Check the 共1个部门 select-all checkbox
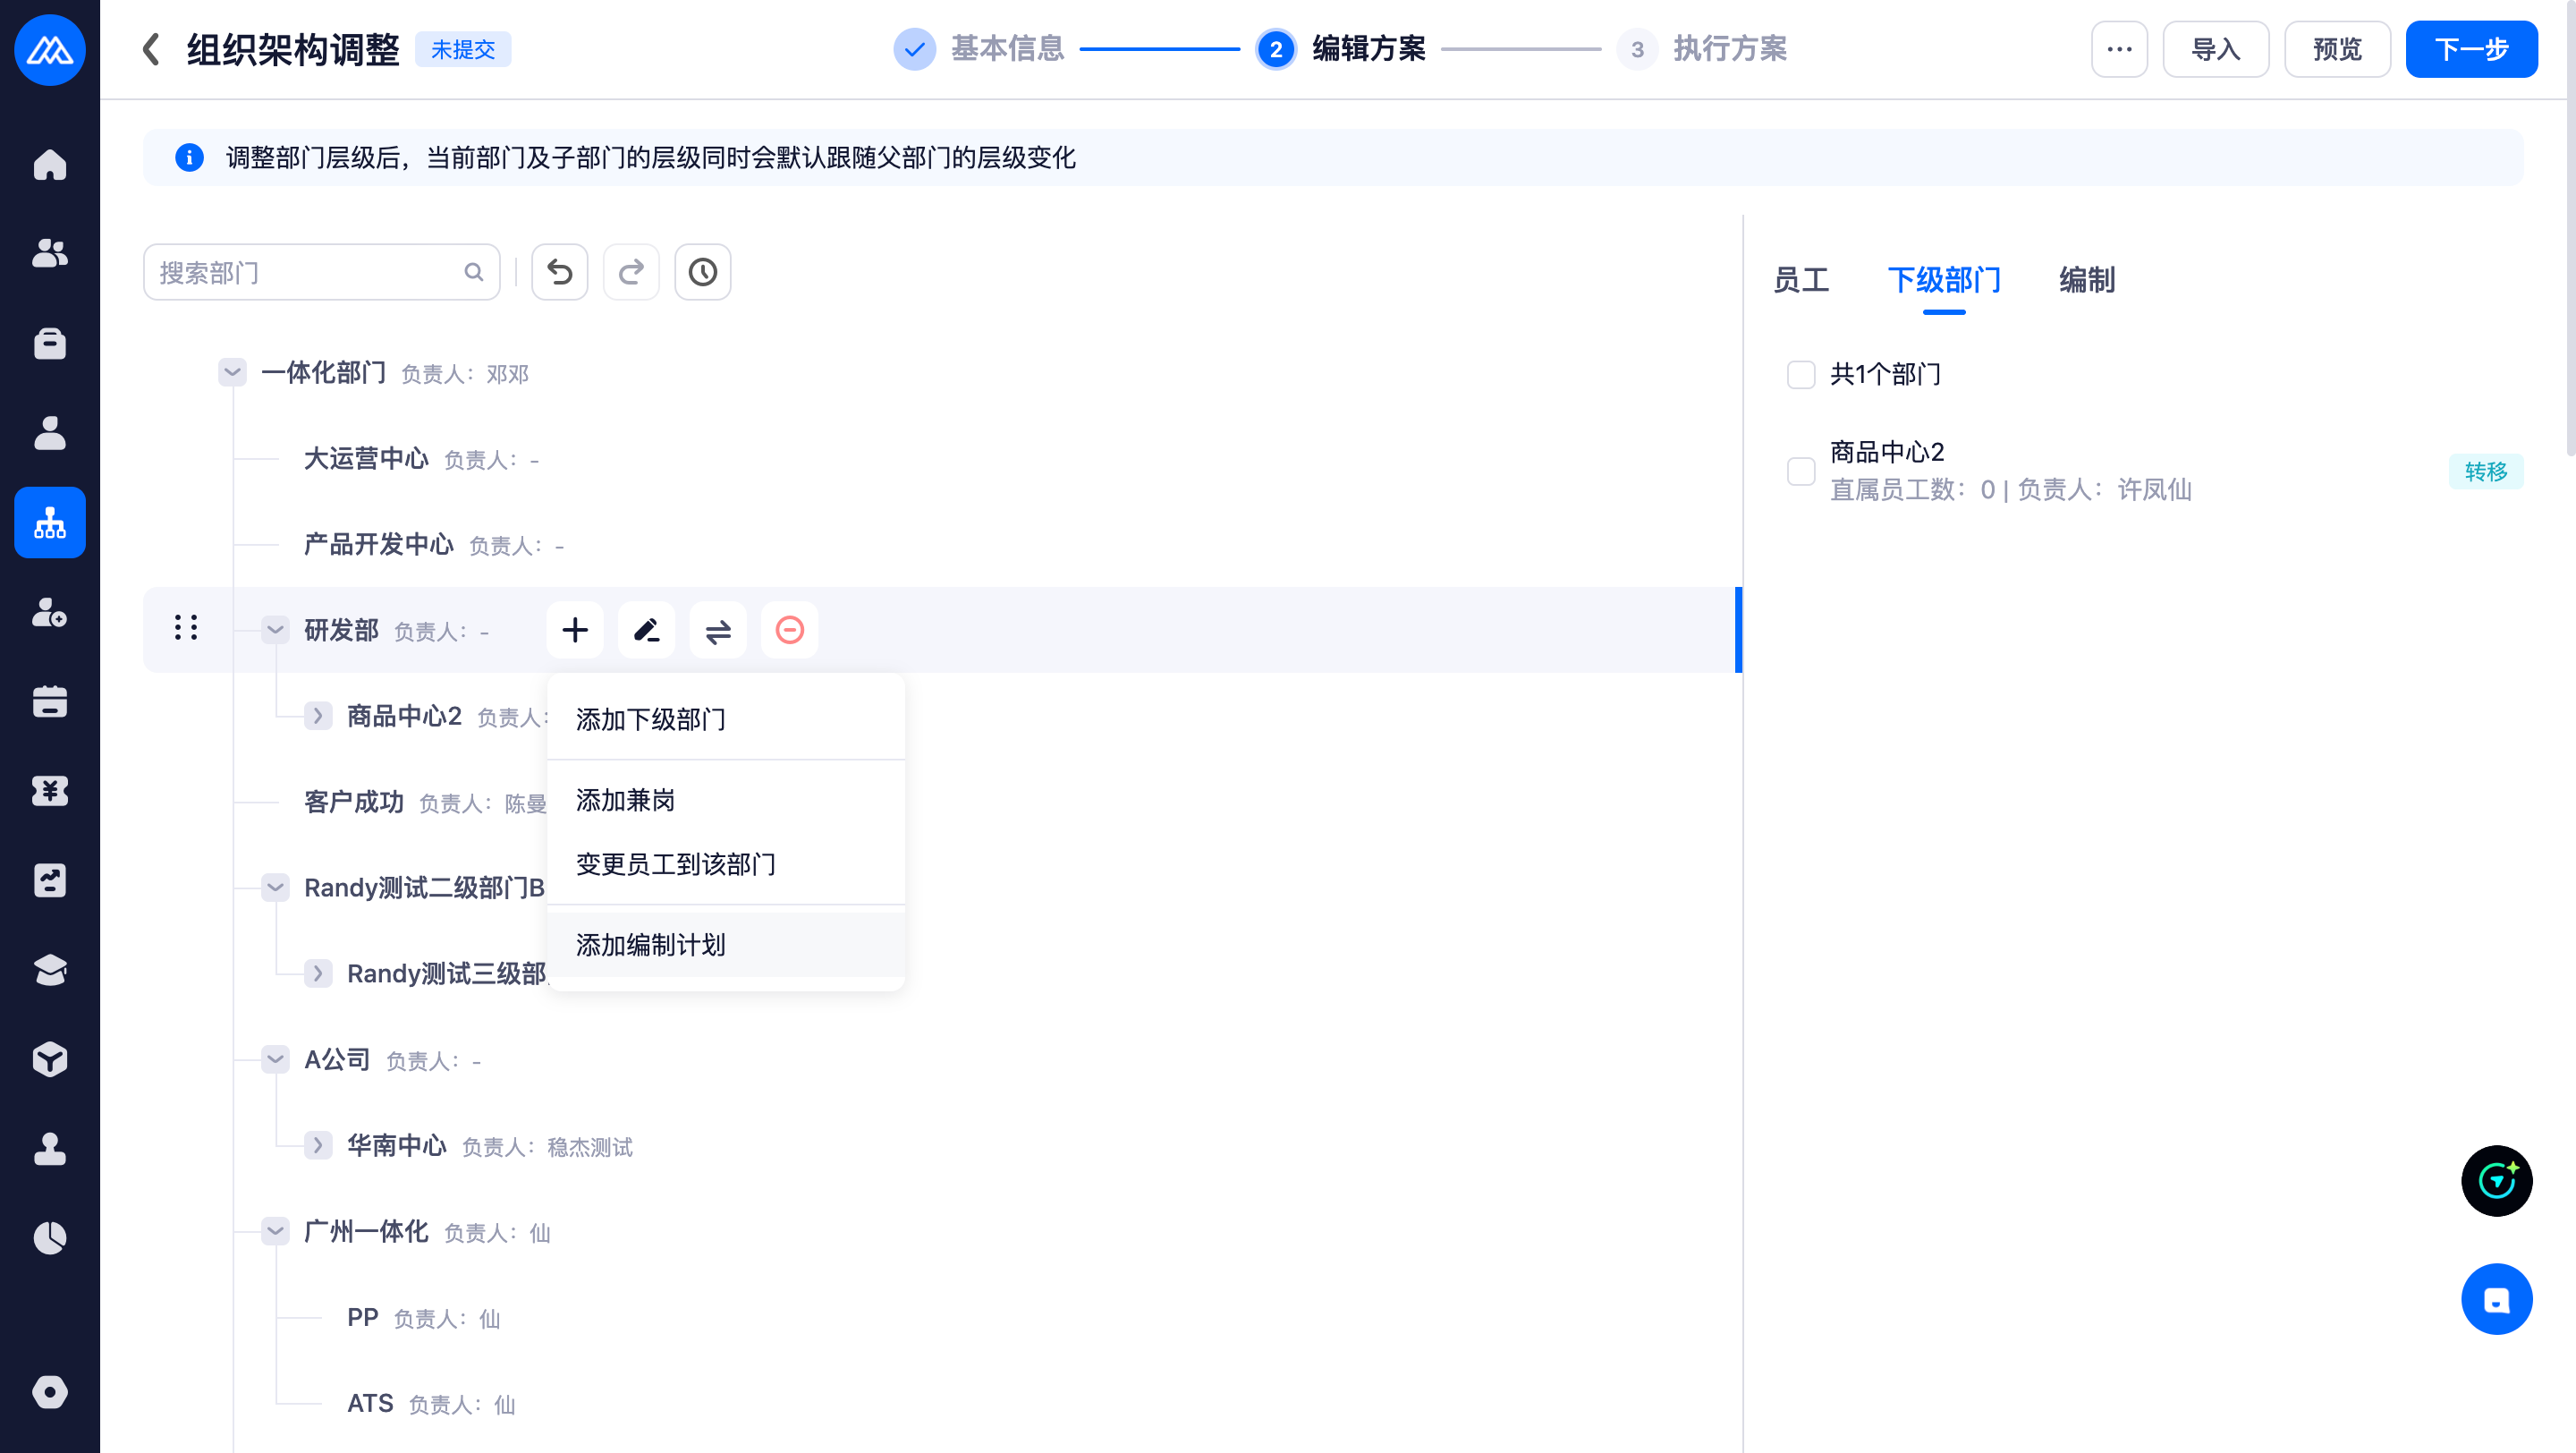 pyautogui.click(x=1800, y=374)
